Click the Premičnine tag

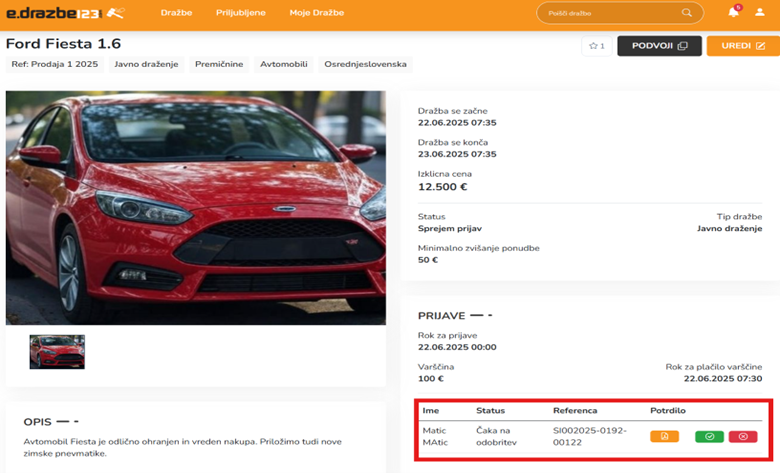(x=219, y=64)
